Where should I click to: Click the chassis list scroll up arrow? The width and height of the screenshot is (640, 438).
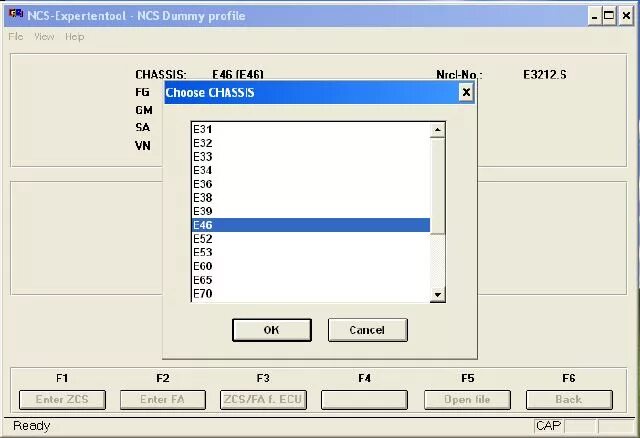click(438, 130)
